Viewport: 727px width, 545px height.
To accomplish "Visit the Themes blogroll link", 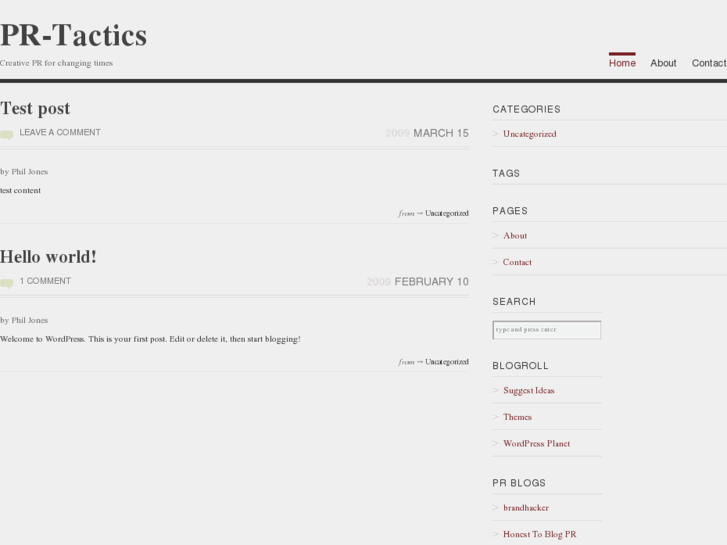I will [517, 417].
